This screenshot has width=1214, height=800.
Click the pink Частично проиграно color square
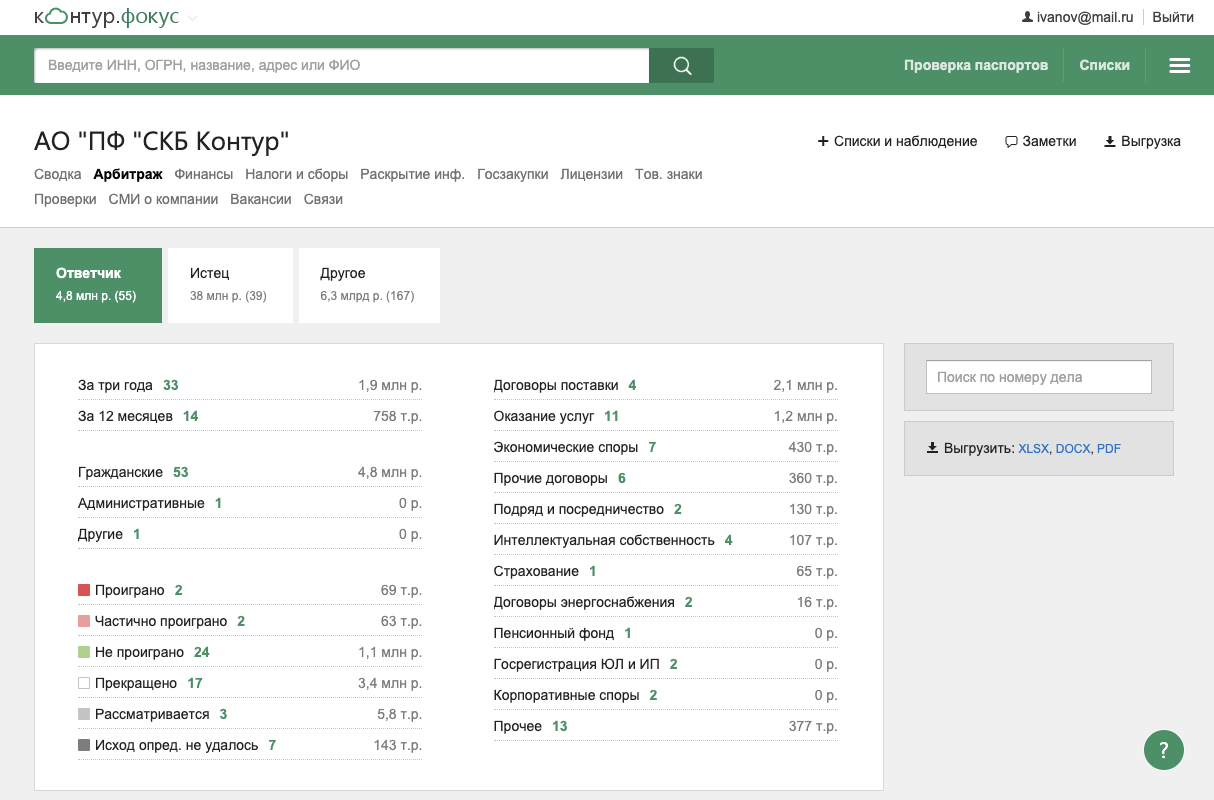tap(84, 622)
